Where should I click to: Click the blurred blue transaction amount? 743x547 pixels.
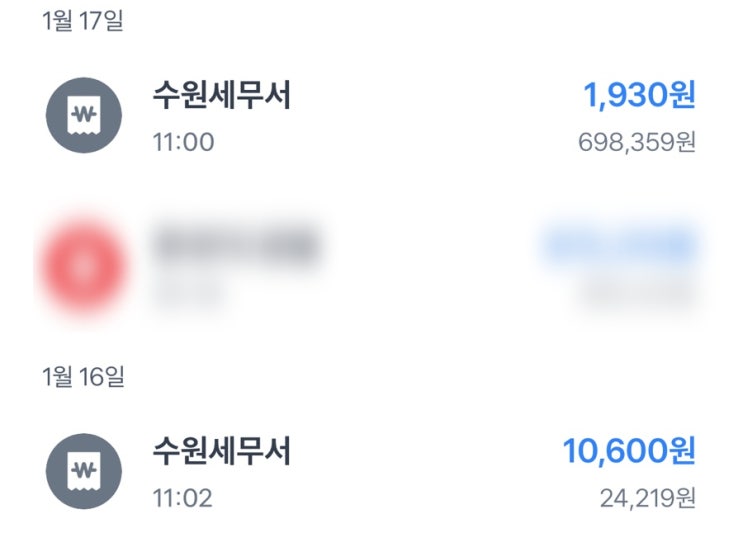point(619,245)
